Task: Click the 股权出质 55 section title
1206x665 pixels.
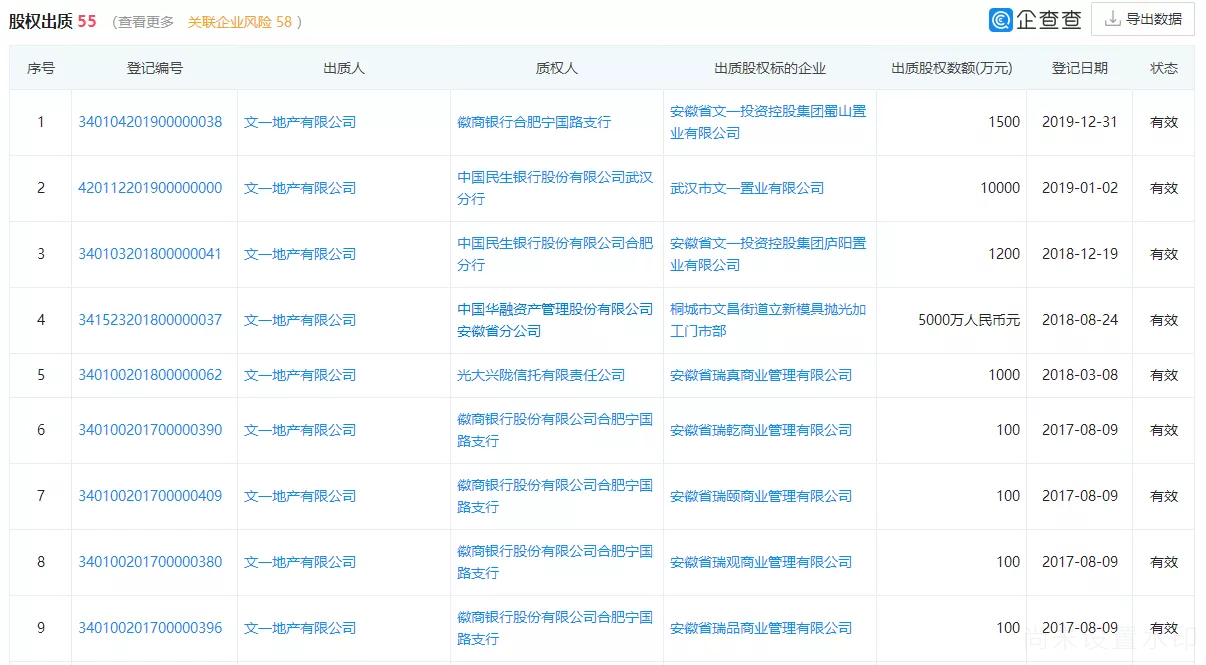Action: (53, 21)
